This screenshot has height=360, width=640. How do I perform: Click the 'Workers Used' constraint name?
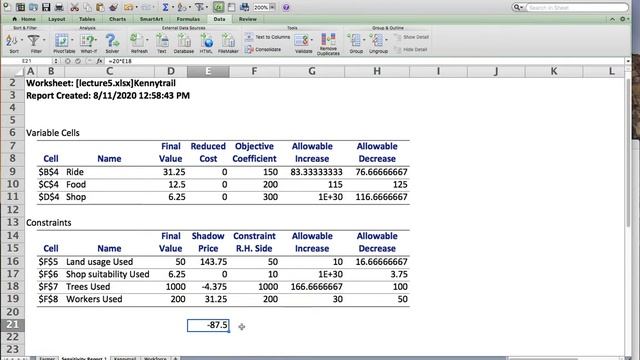click(94, 299)
